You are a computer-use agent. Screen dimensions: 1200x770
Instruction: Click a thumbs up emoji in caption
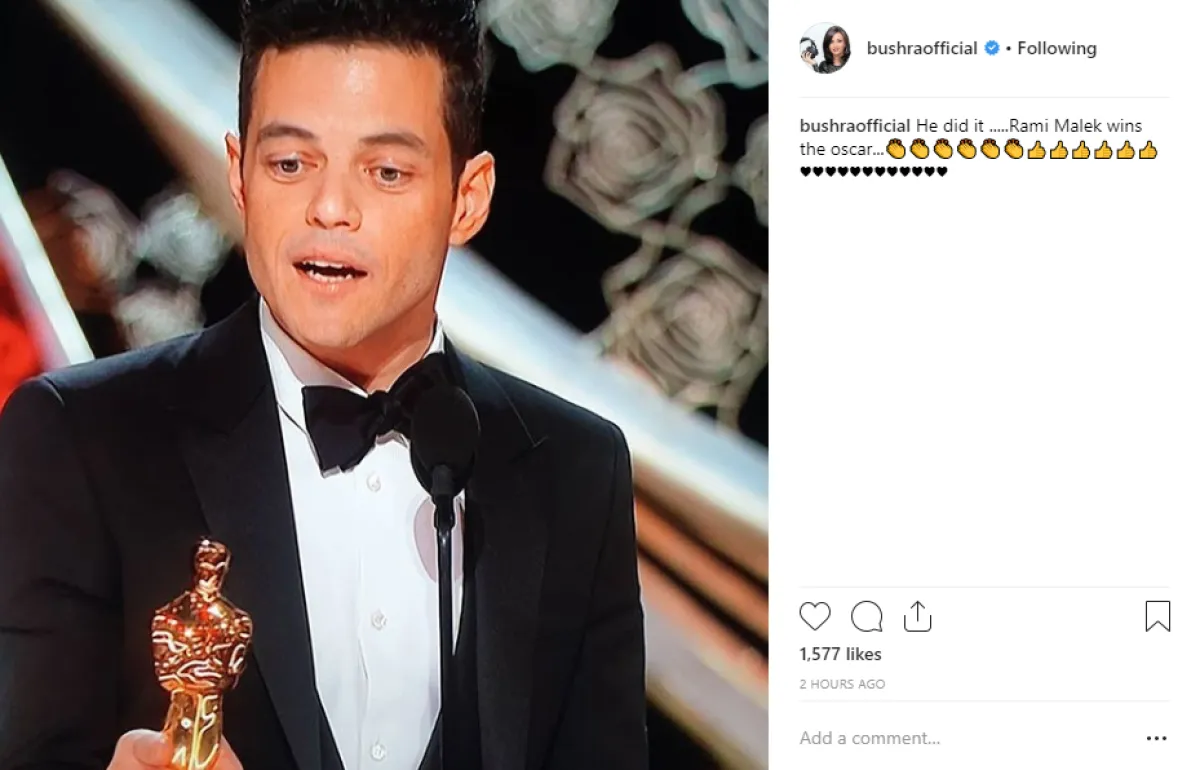coord(1037,150)
